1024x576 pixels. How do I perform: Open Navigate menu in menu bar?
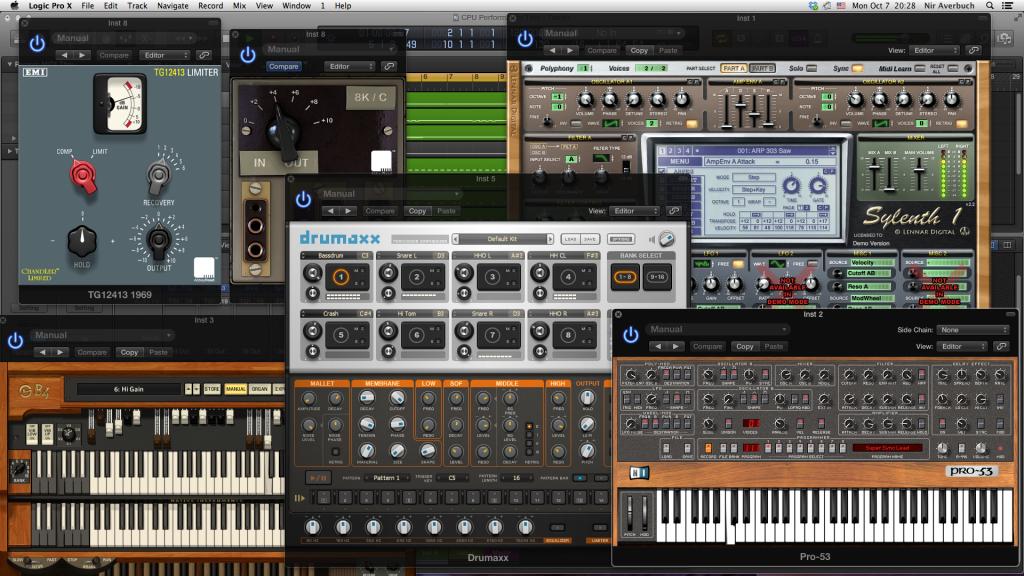(x=172, y=5)
